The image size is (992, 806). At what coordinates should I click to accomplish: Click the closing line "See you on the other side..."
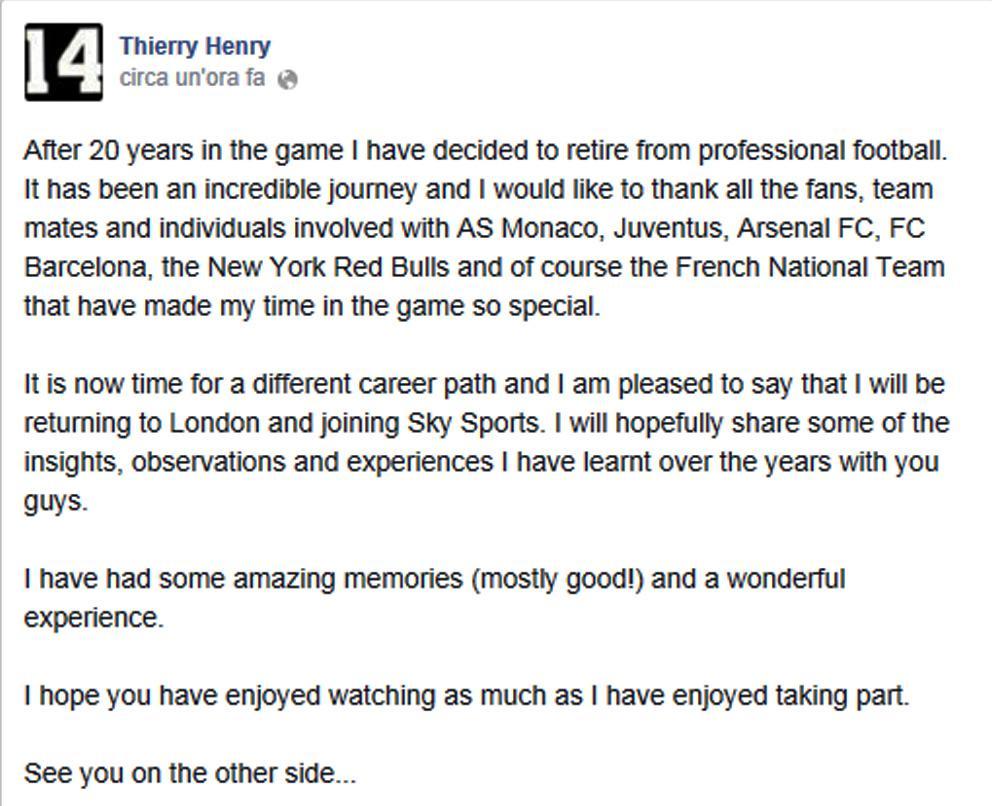(x=190, y=773)
